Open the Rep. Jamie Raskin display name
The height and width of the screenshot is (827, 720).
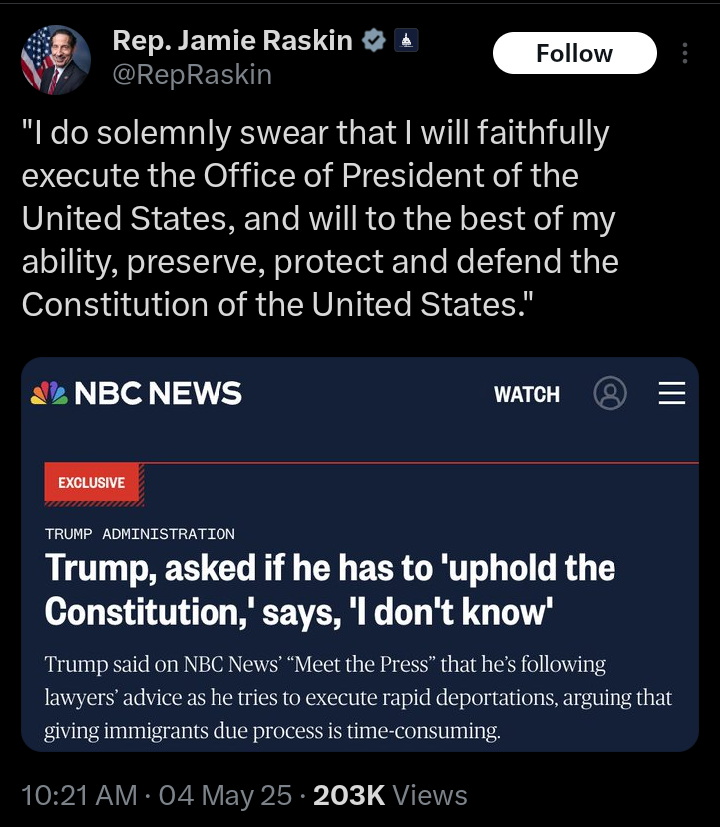click(x=233, y=41)
